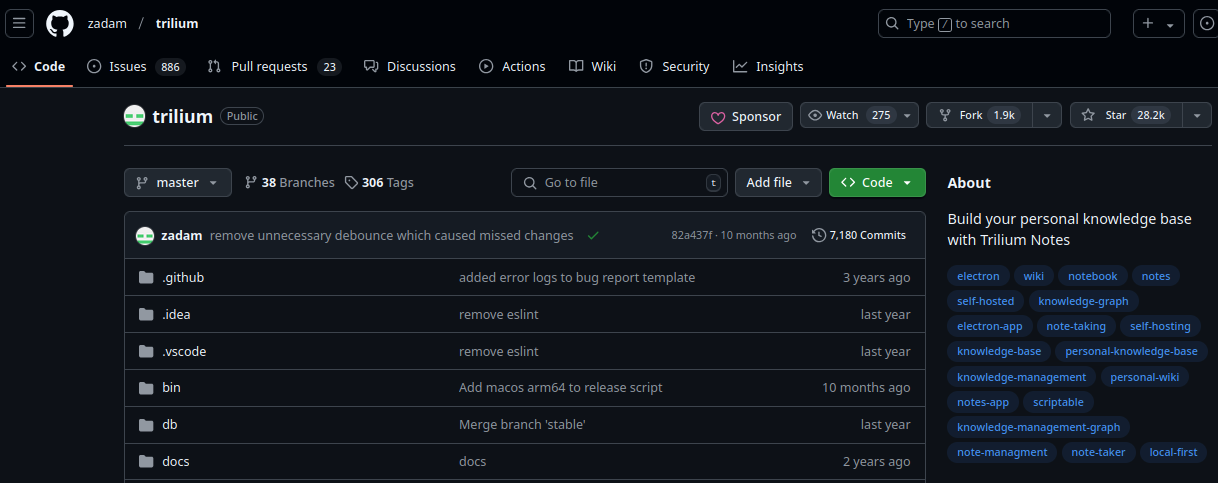Open the db folder icon
The width and height of the screenshot is (1218, 483).
(146, 424)
